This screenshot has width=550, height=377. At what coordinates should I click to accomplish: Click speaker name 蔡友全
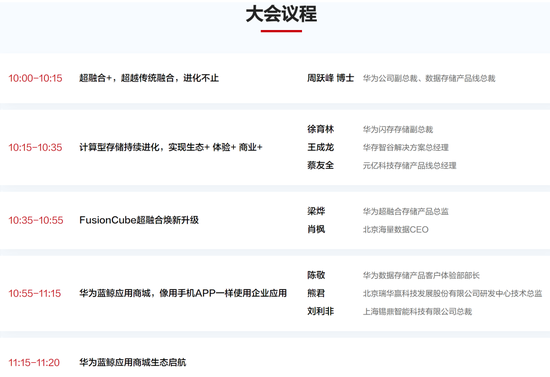pyautogui.click(x=321, y=165)
